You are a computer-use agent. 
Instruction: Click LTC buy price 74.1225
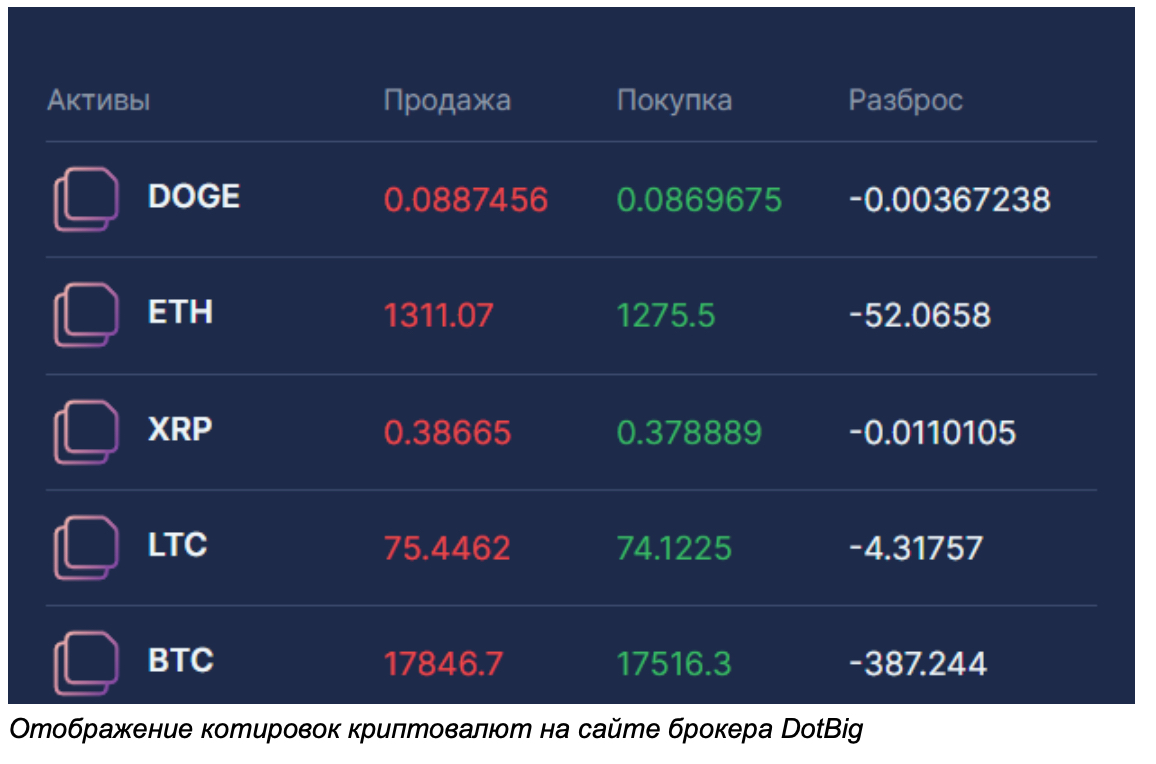click(674, 548)
